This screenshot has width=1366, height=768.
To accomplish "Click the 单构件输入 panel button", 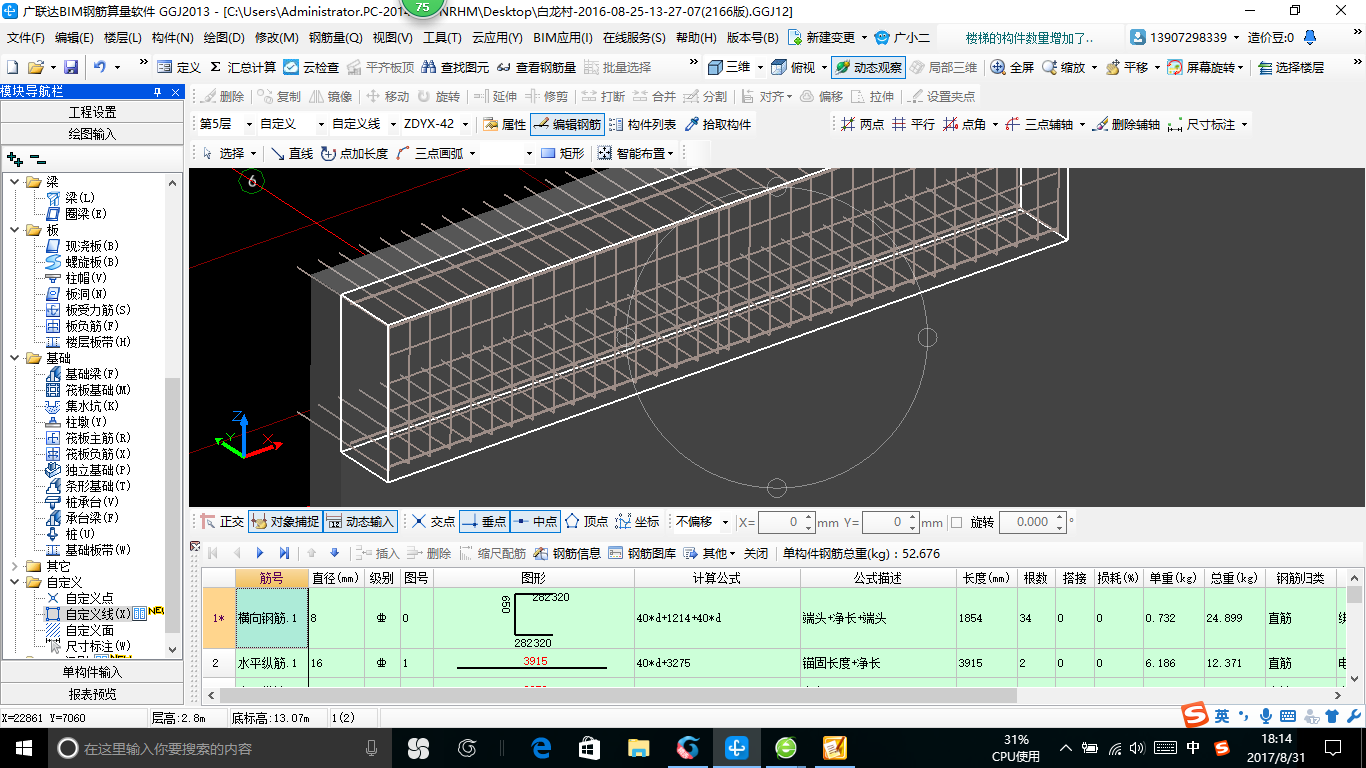I will tap(92, 672).
